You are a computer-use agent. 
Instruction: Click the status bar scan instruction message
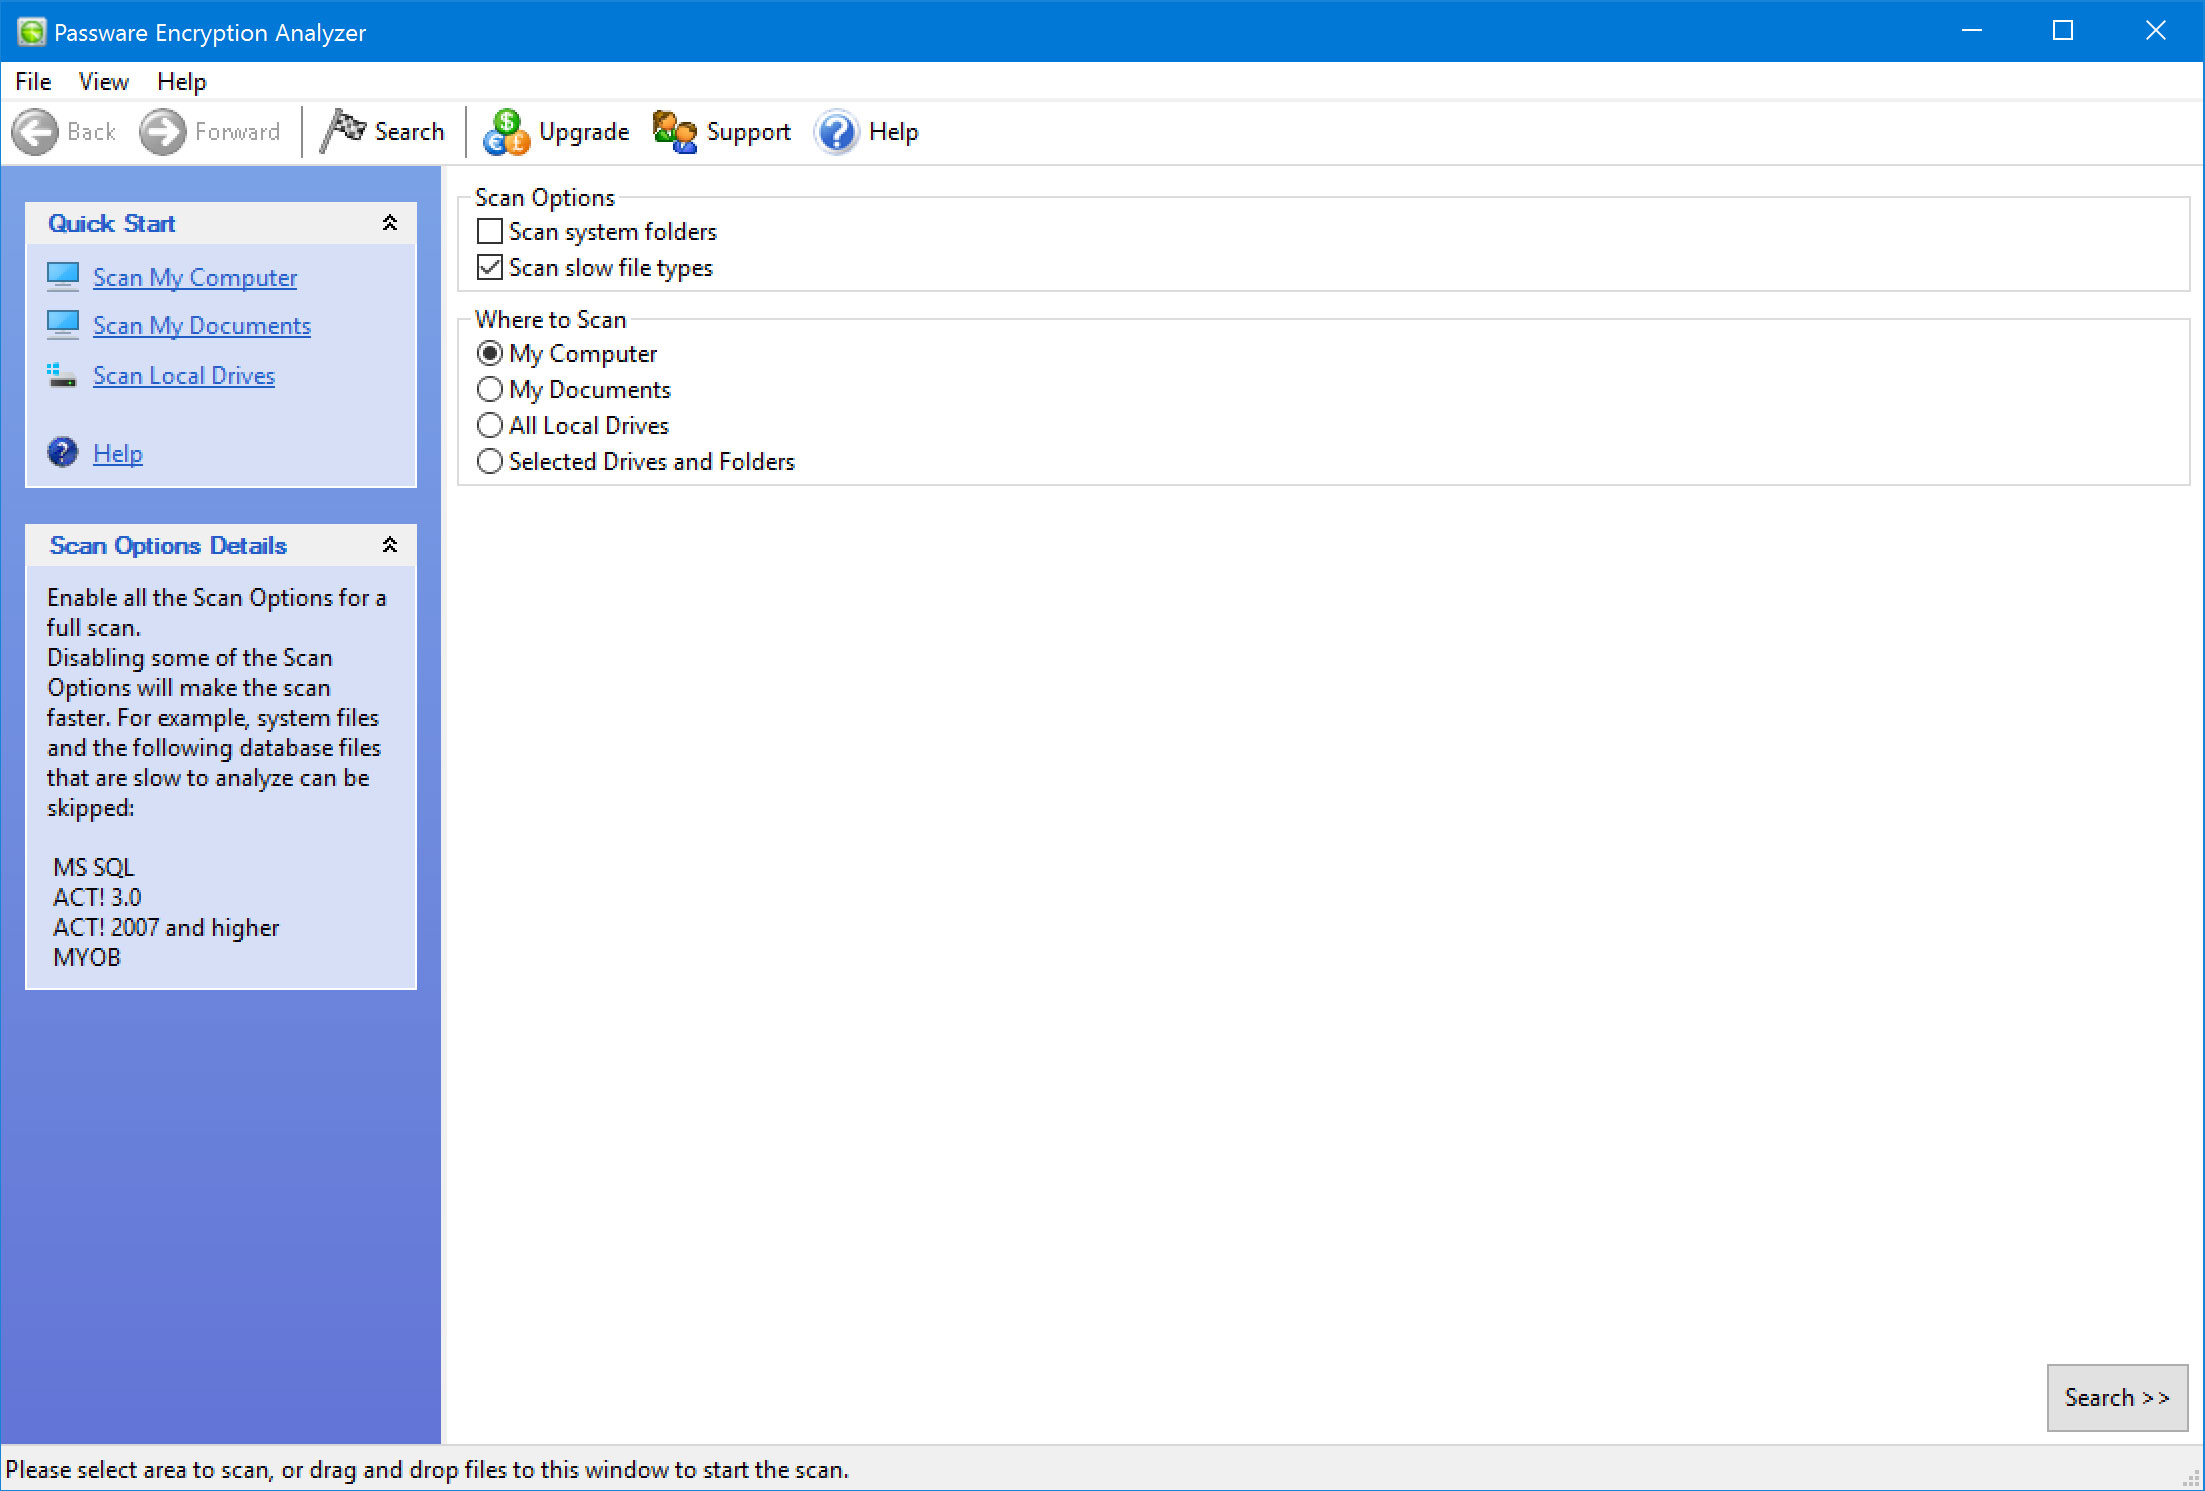point(424,1469)
